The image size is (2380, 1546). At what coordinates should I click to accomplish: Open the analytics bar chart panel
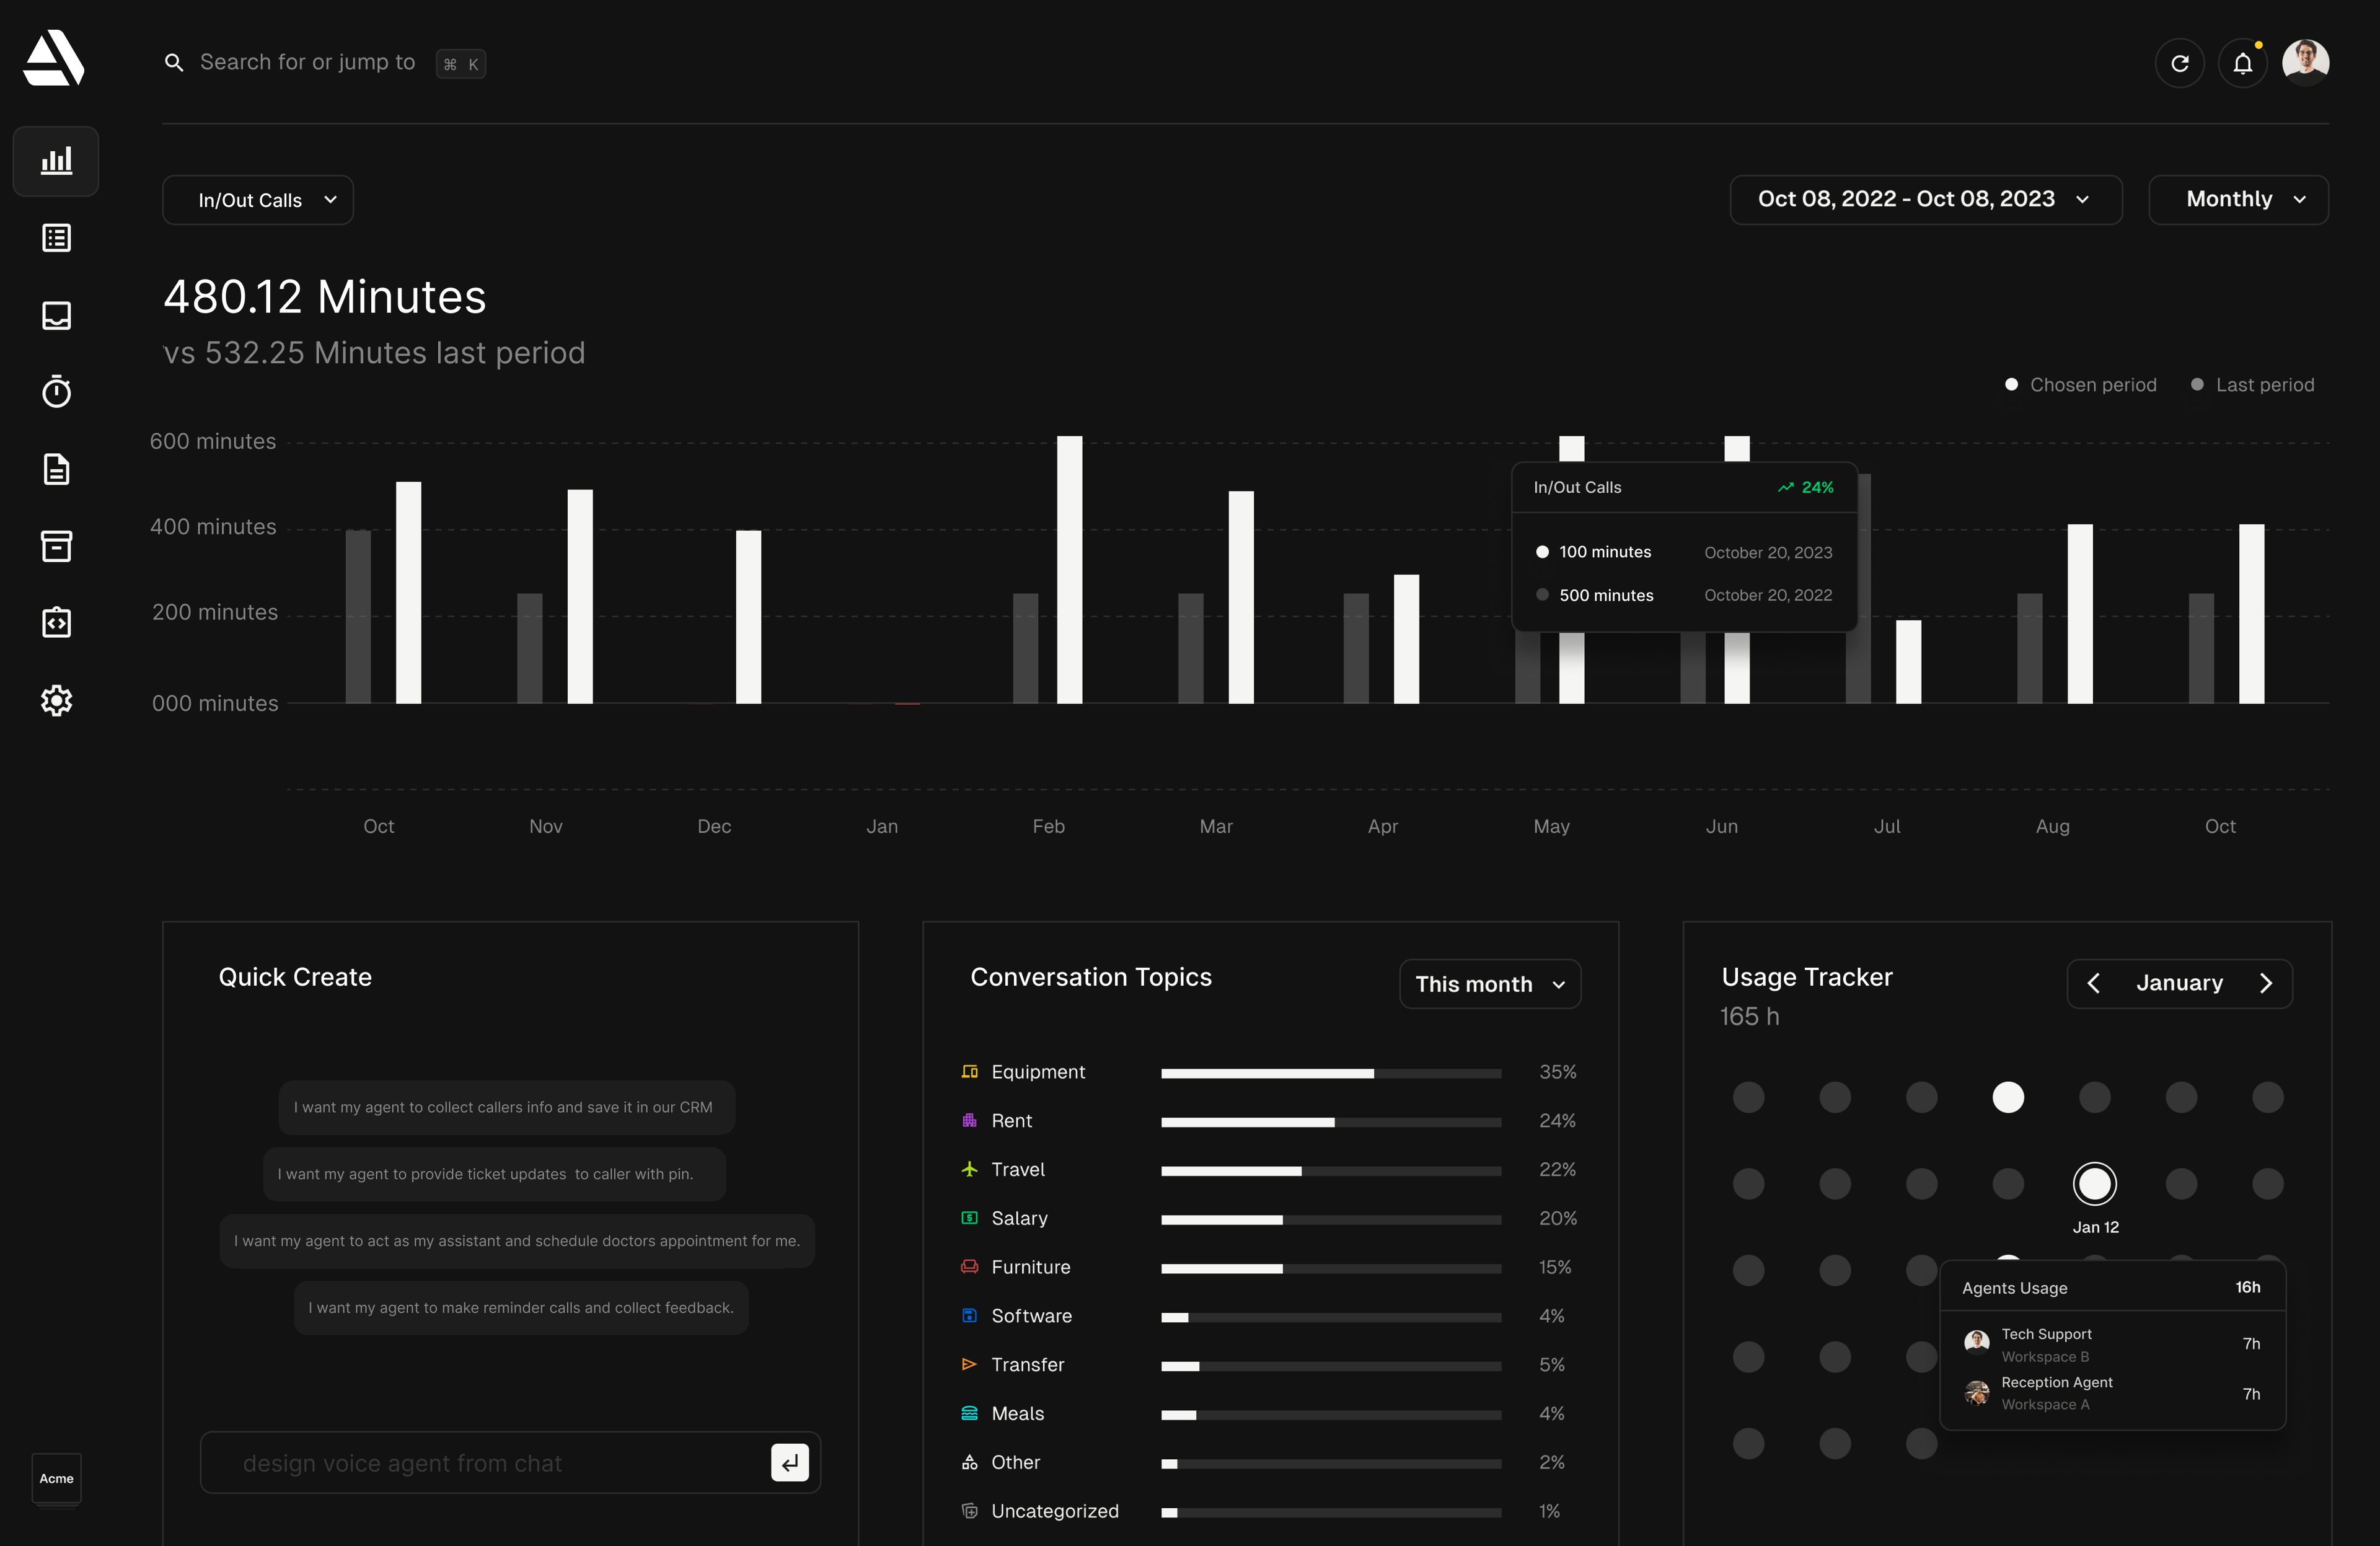55,160
